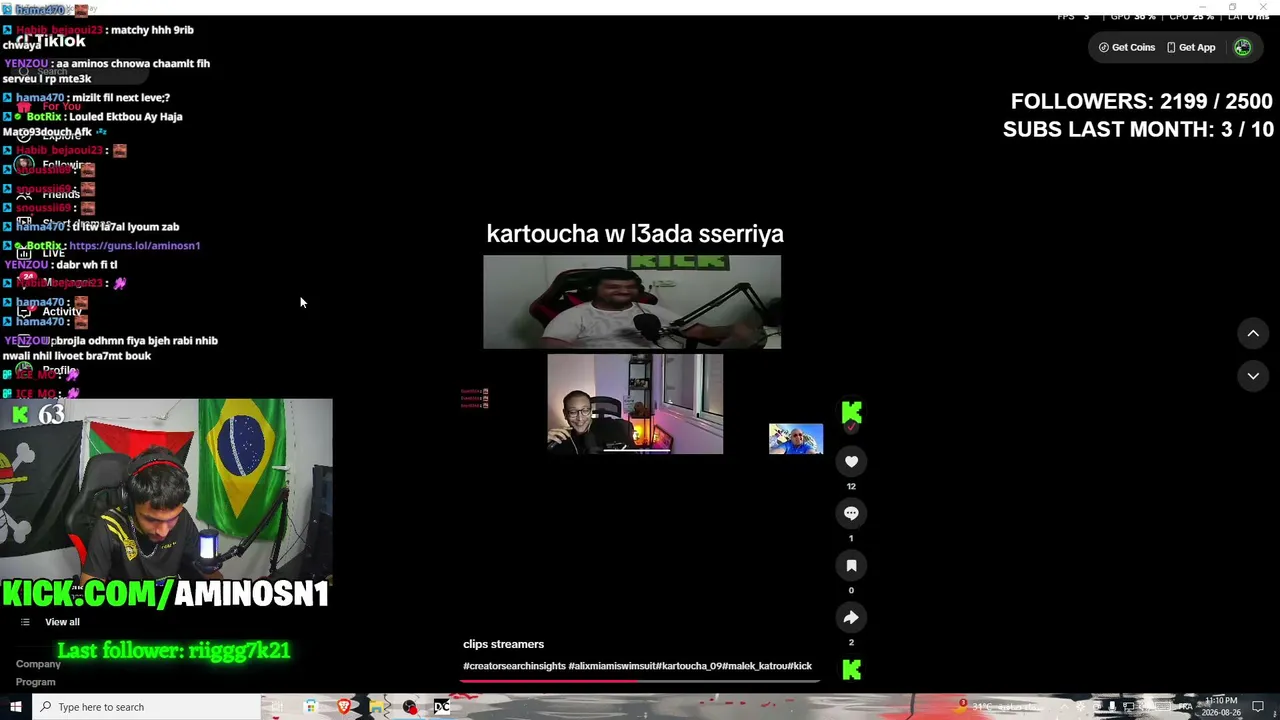The width and height of the screenshot is (1280, 720).
Task: Open the guns.lol/aminosn1 link in chat
Action: coord(134,245)
